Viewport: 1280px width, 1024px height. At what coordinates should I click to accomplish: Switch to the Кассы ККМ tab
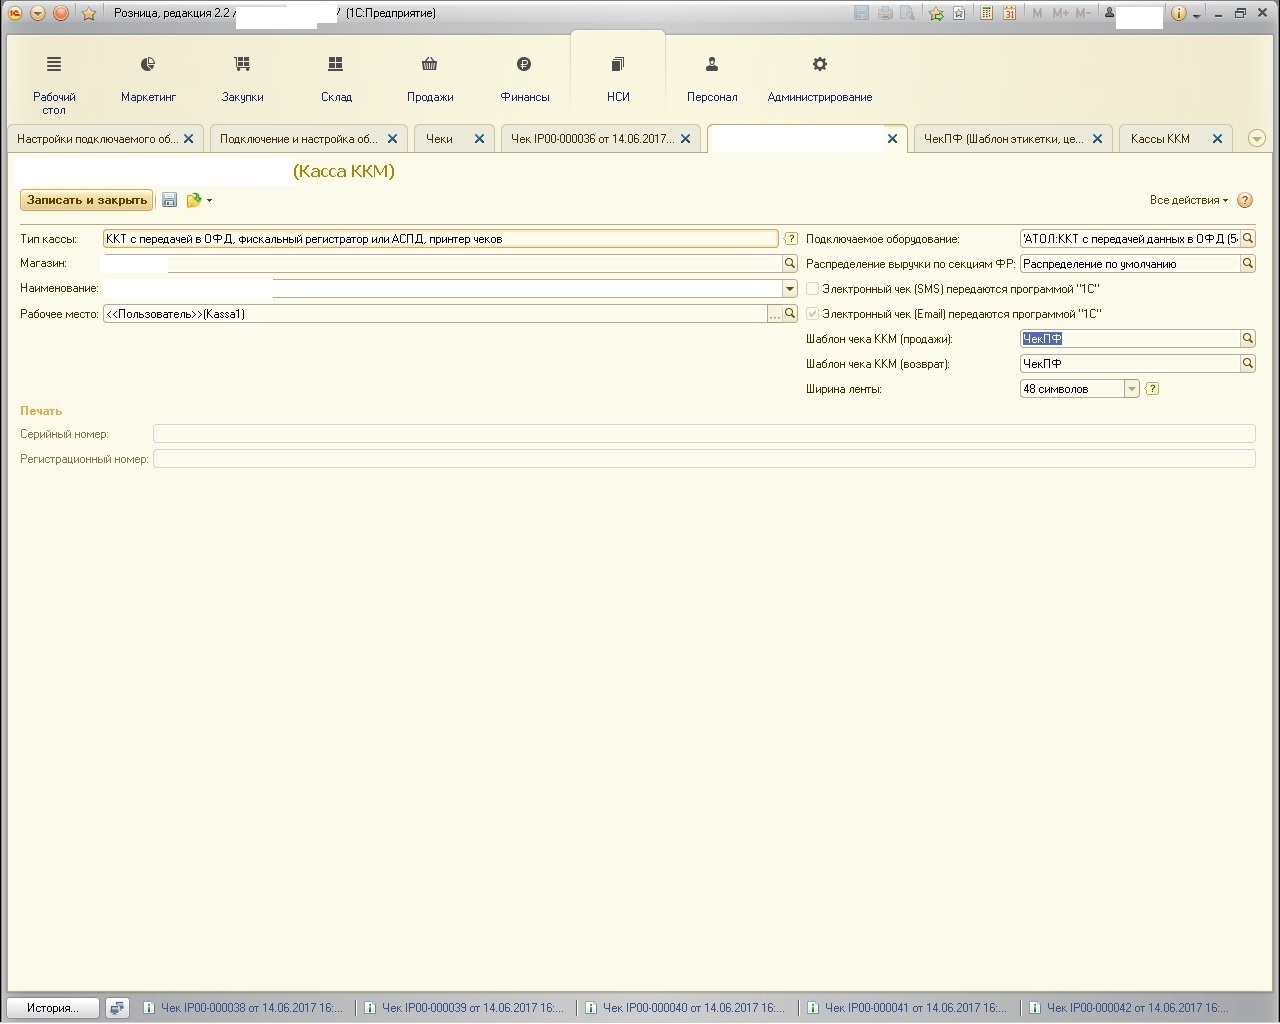[1160, 139]
